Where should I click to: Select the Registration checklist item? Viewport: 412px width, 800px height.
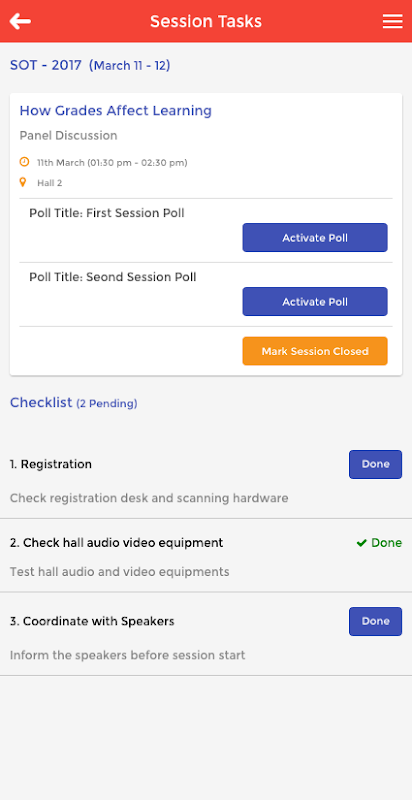51,464
